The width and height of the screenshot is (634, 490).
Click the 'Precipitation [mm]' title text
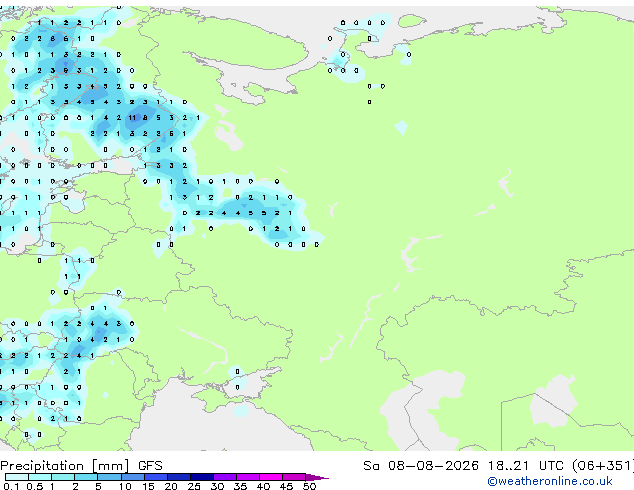click(x=65, y=466)
